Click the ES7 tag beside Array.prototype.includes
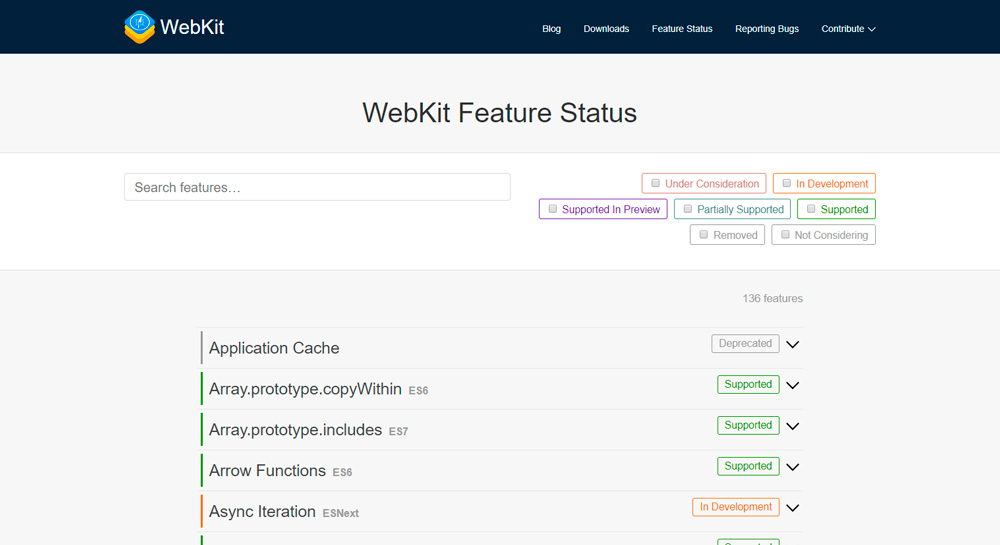This screenshot has width=1000, height=545. pos(399,432)
